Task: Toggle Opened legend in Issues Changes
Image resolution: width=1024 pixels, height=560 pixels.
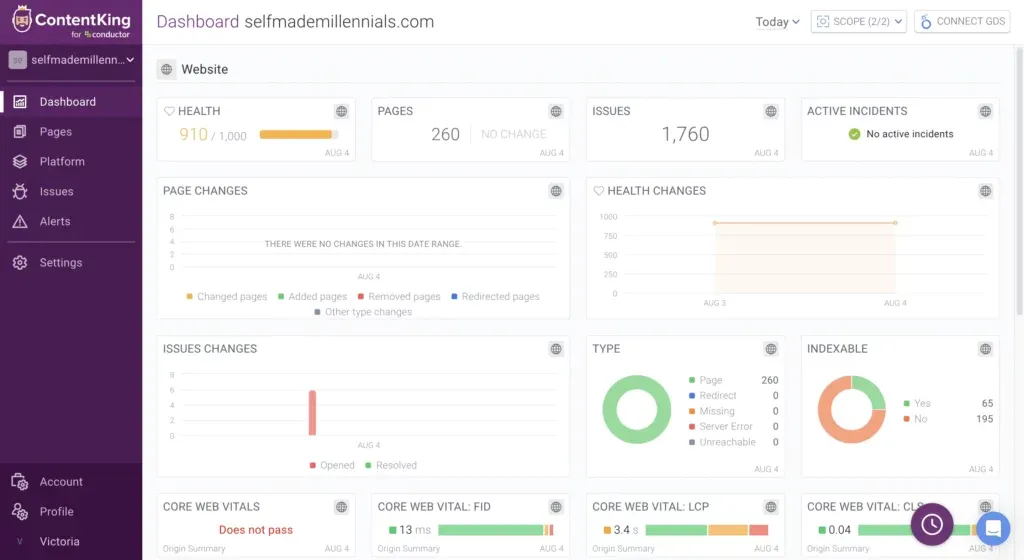Action: (332, 466)
